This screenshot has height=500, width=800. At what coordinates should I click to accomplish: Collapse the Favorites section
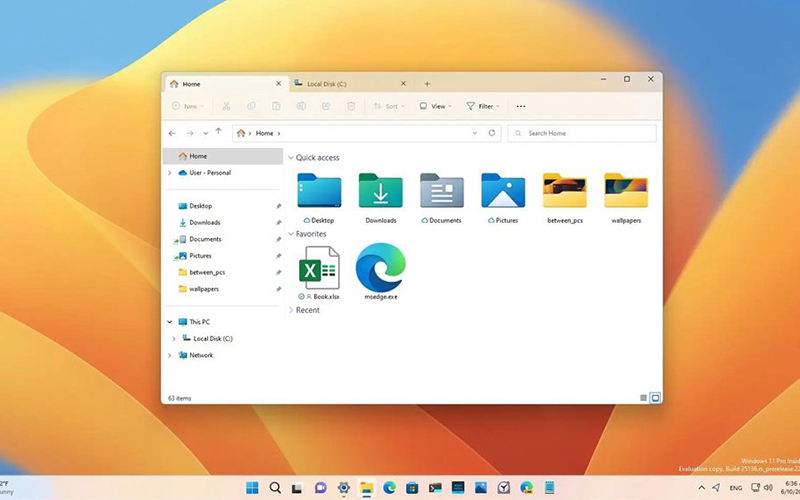(291, 234)
